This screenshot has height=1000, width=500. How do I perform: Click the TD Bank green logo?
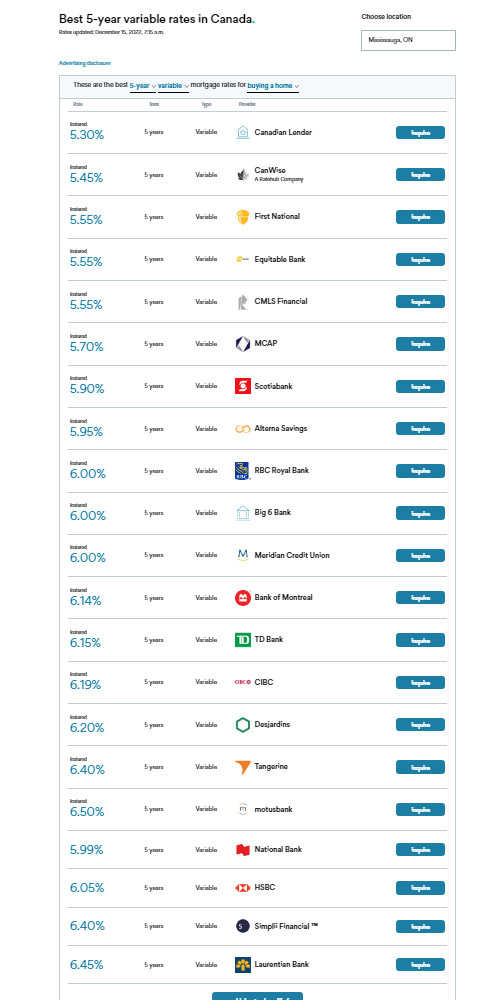tap(242, 640)
